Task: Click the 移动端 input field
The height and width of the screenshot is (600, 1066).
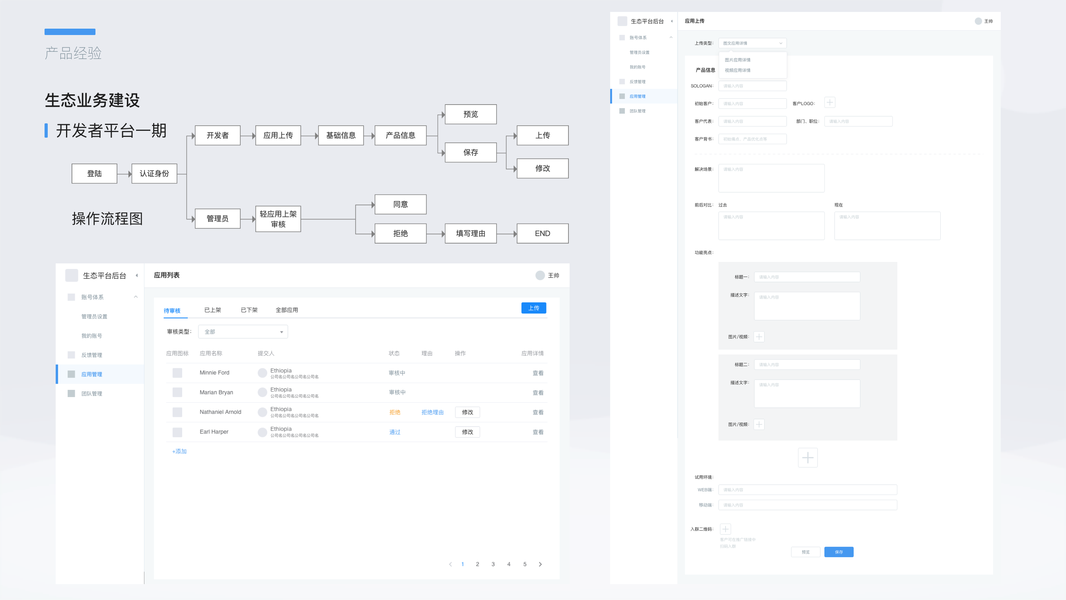Action: click(x=808, y=505)
